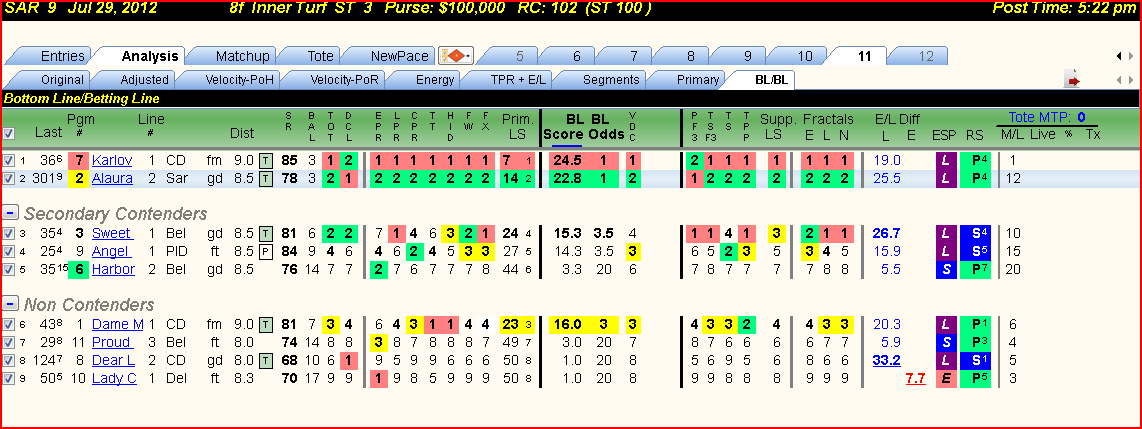Click the green P4 RS badge for Alaura

click(975, 178)
